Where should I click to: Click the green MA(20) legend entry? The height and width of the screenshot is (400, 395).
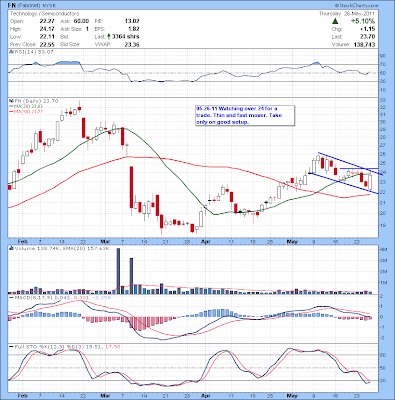pyautogui.click(x=25, y=106)
